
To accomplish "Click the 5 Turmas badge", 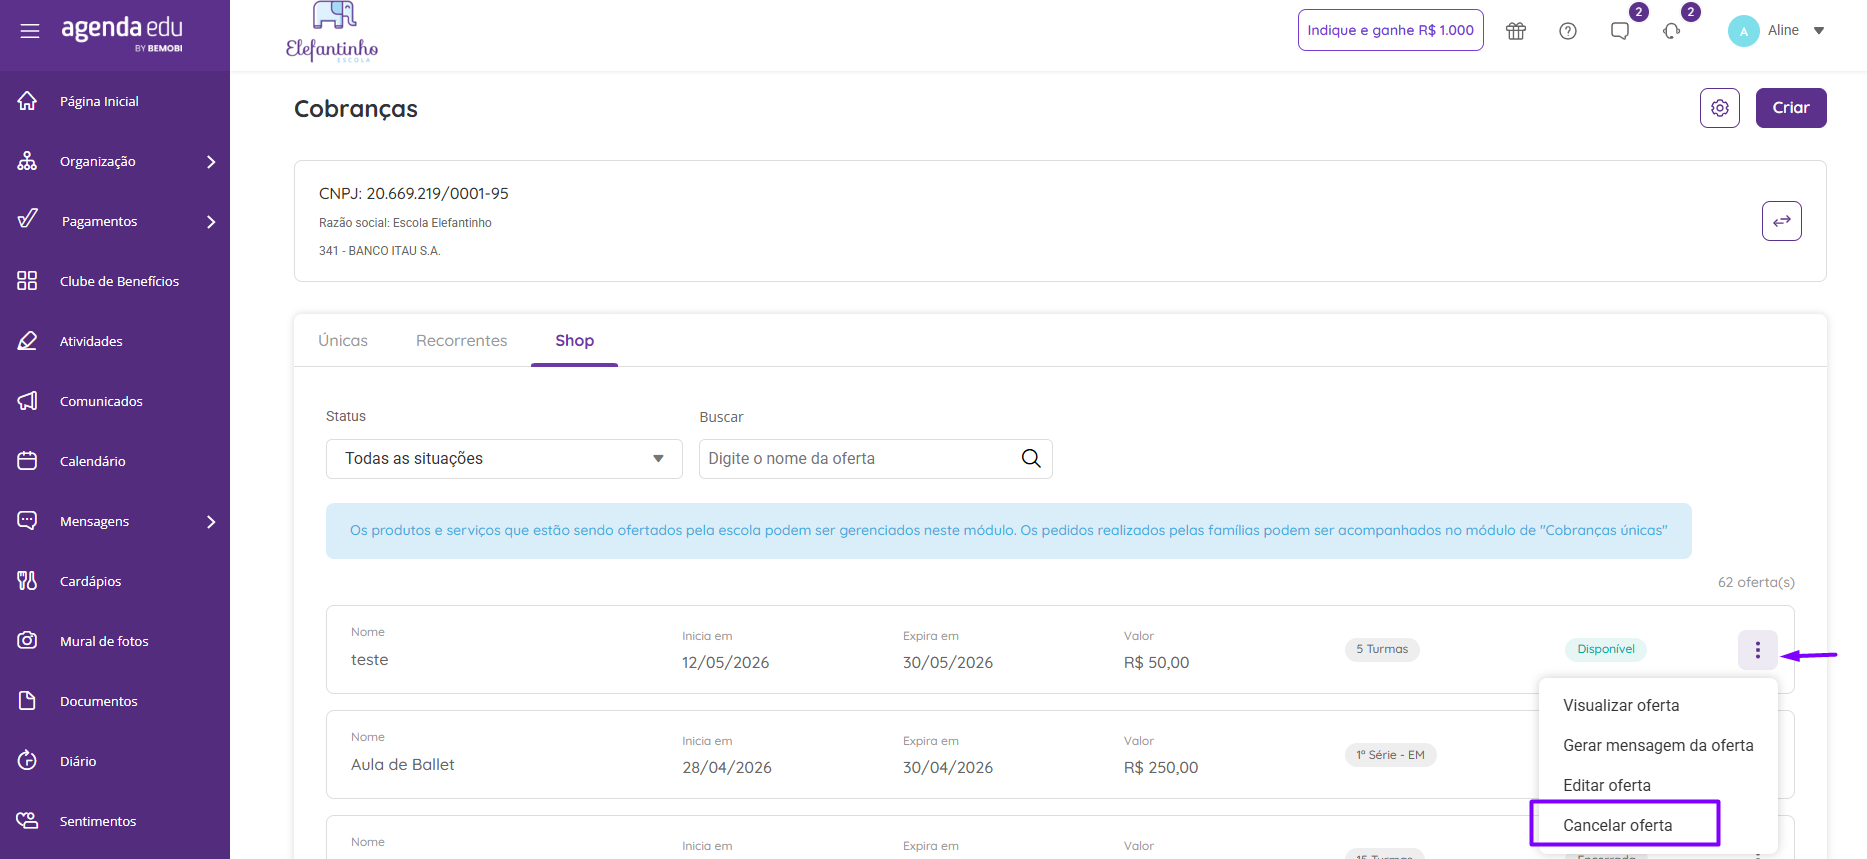I will (1382, 649).
